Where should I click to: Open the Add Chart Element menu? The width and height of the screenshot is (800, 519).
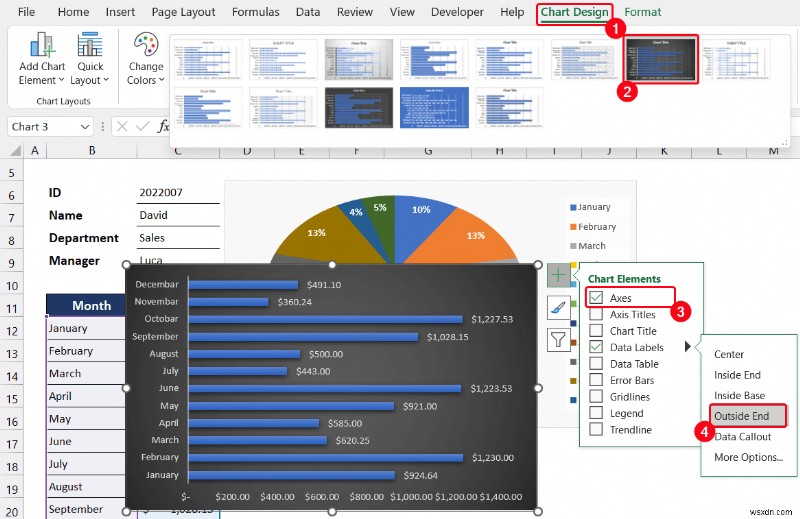[42, 59]
